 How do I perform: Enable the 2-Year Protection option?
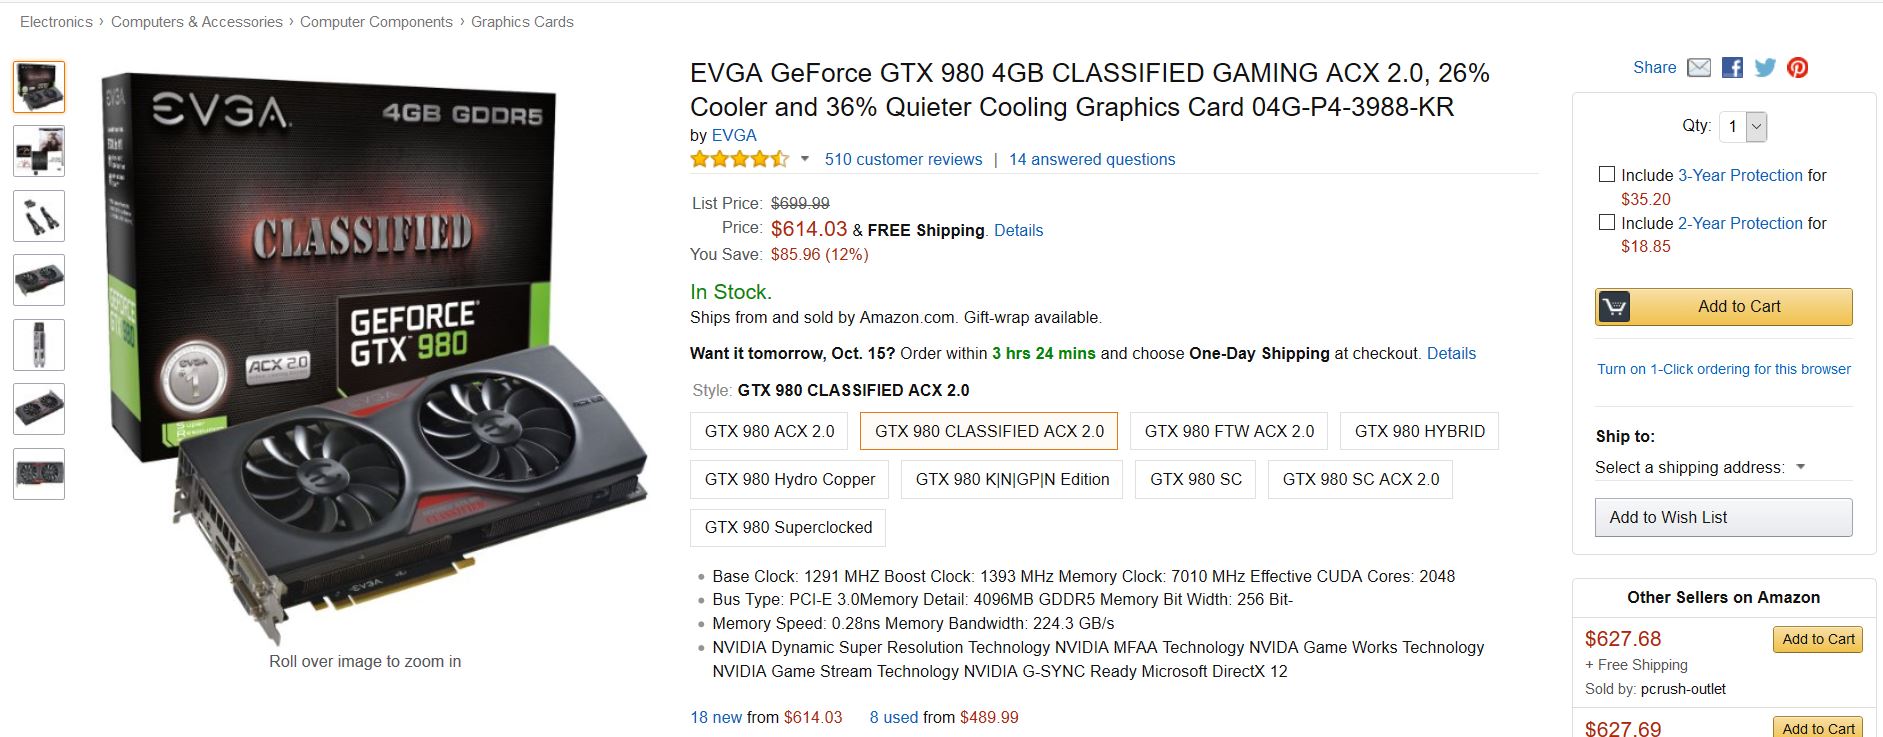click(x=1607, y=222)
